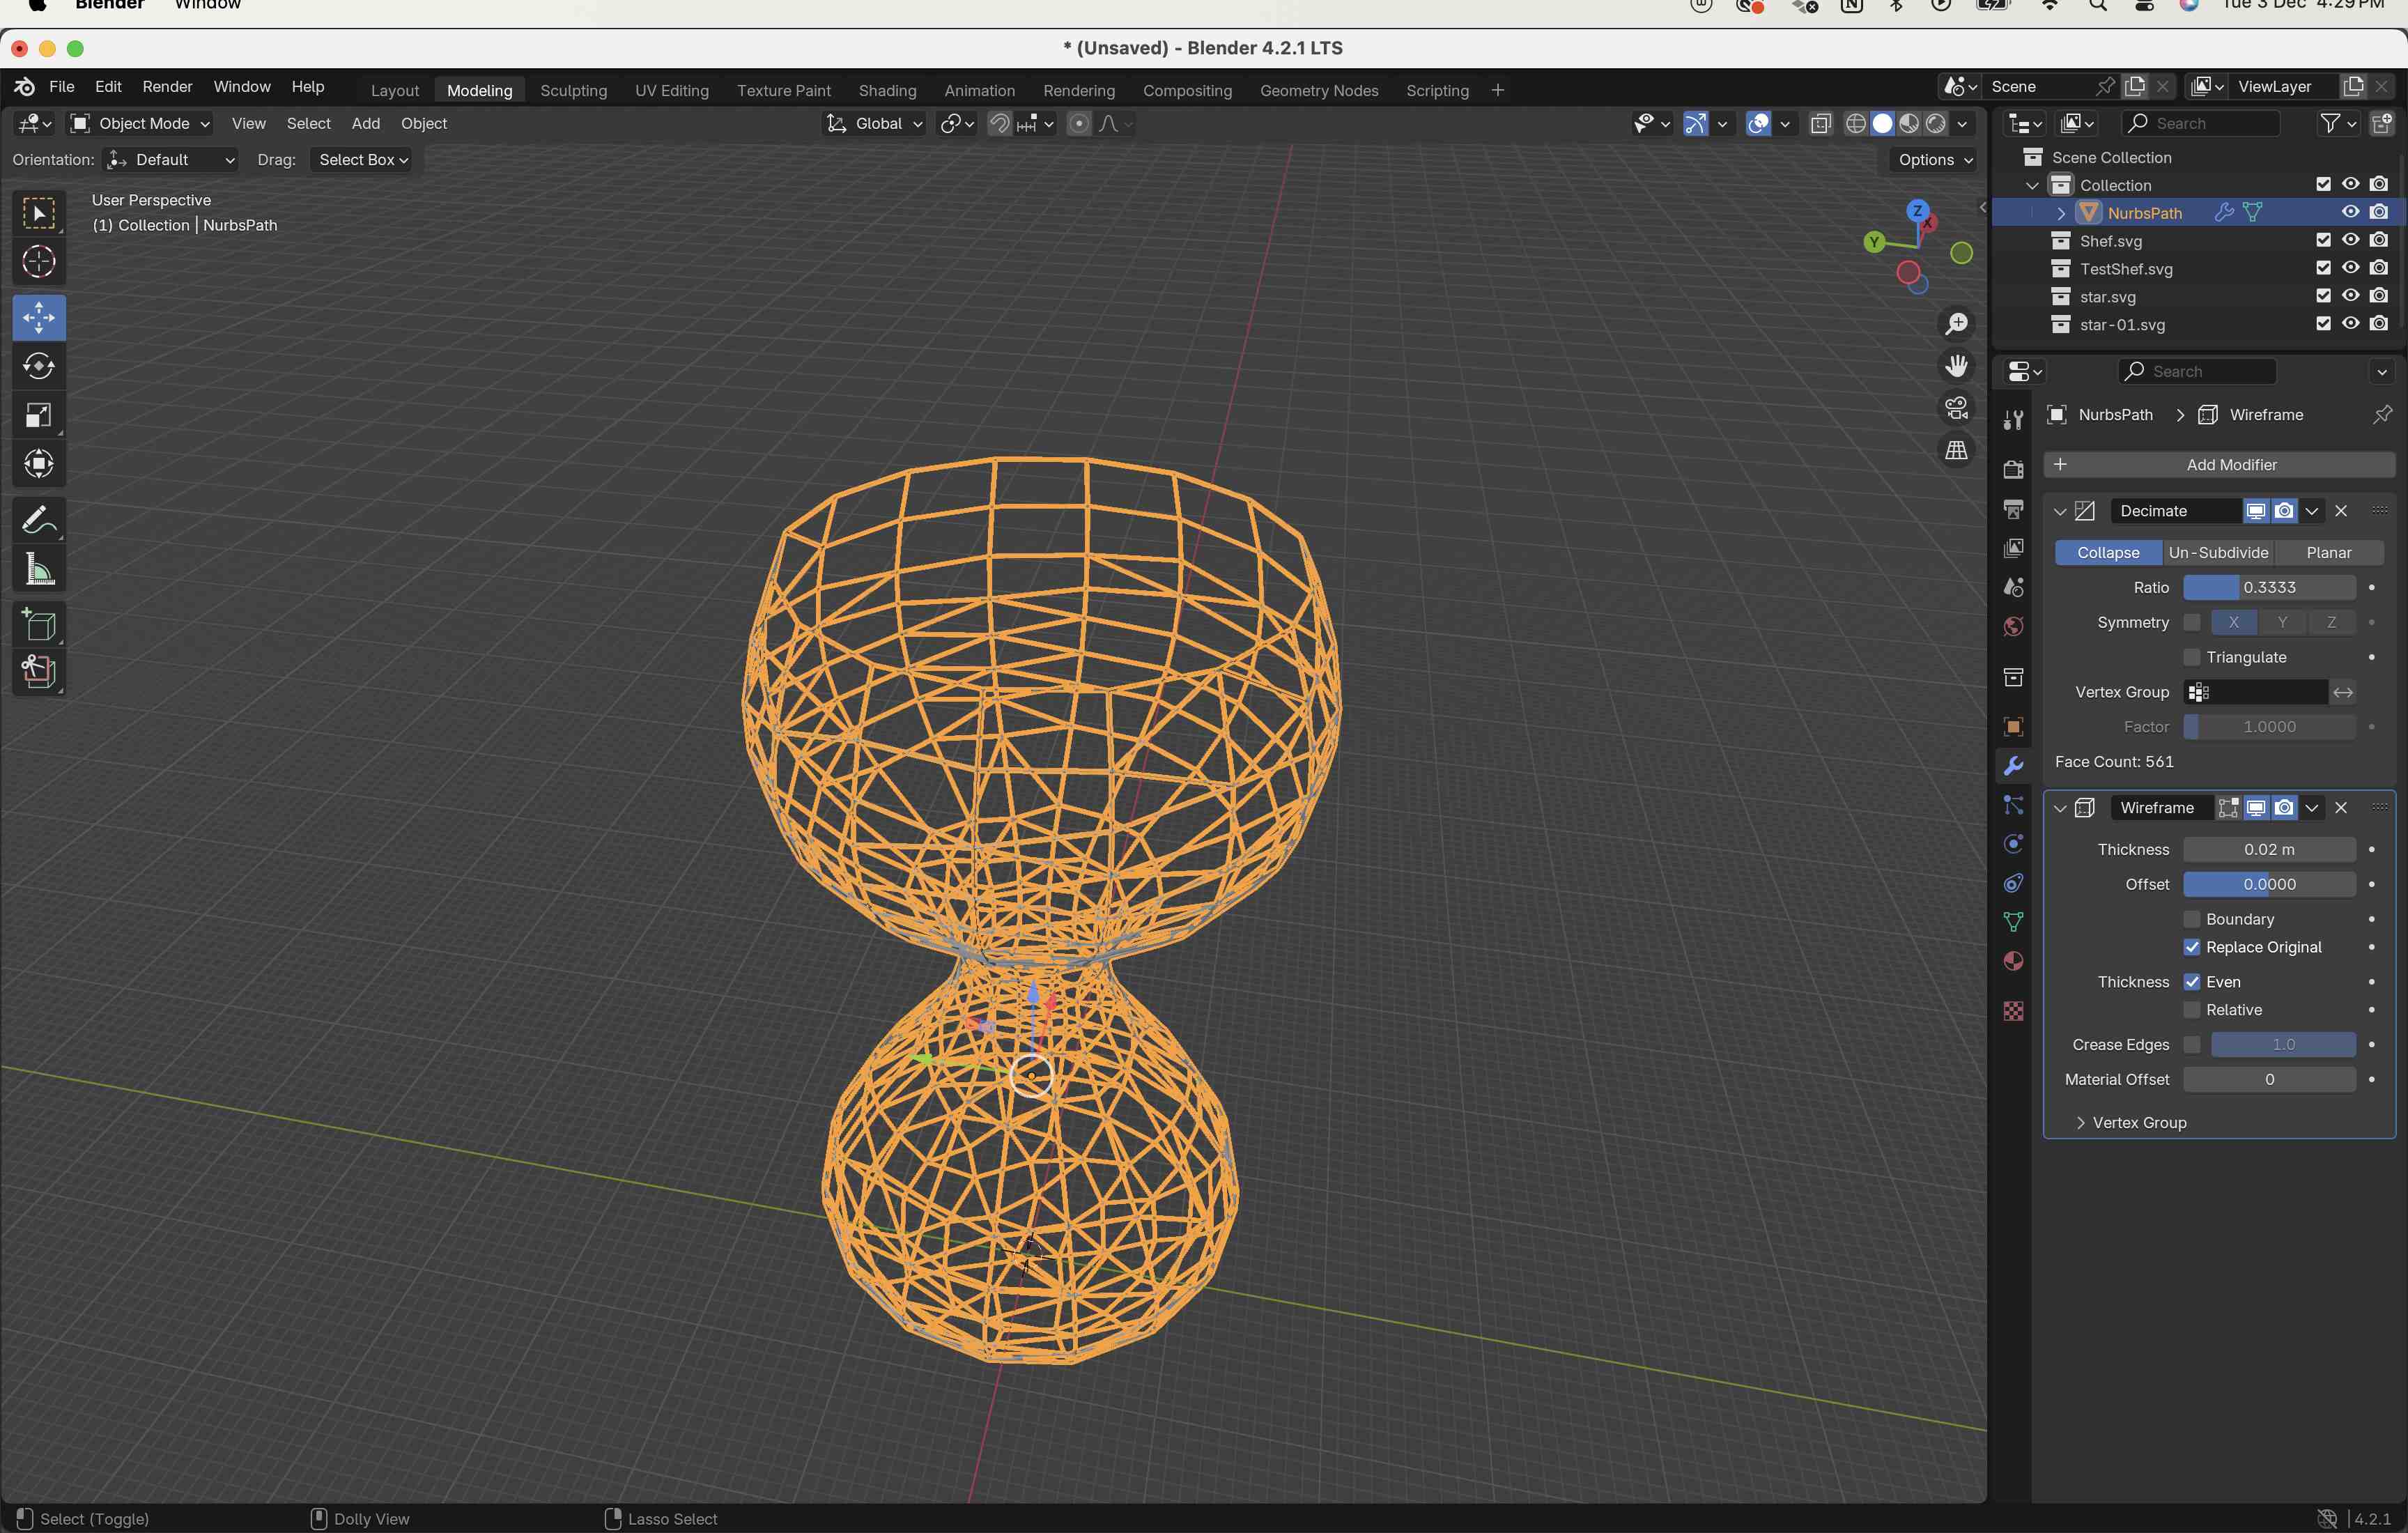Click the Zoom viewport magnifier icon

[x=1956, y=324]
